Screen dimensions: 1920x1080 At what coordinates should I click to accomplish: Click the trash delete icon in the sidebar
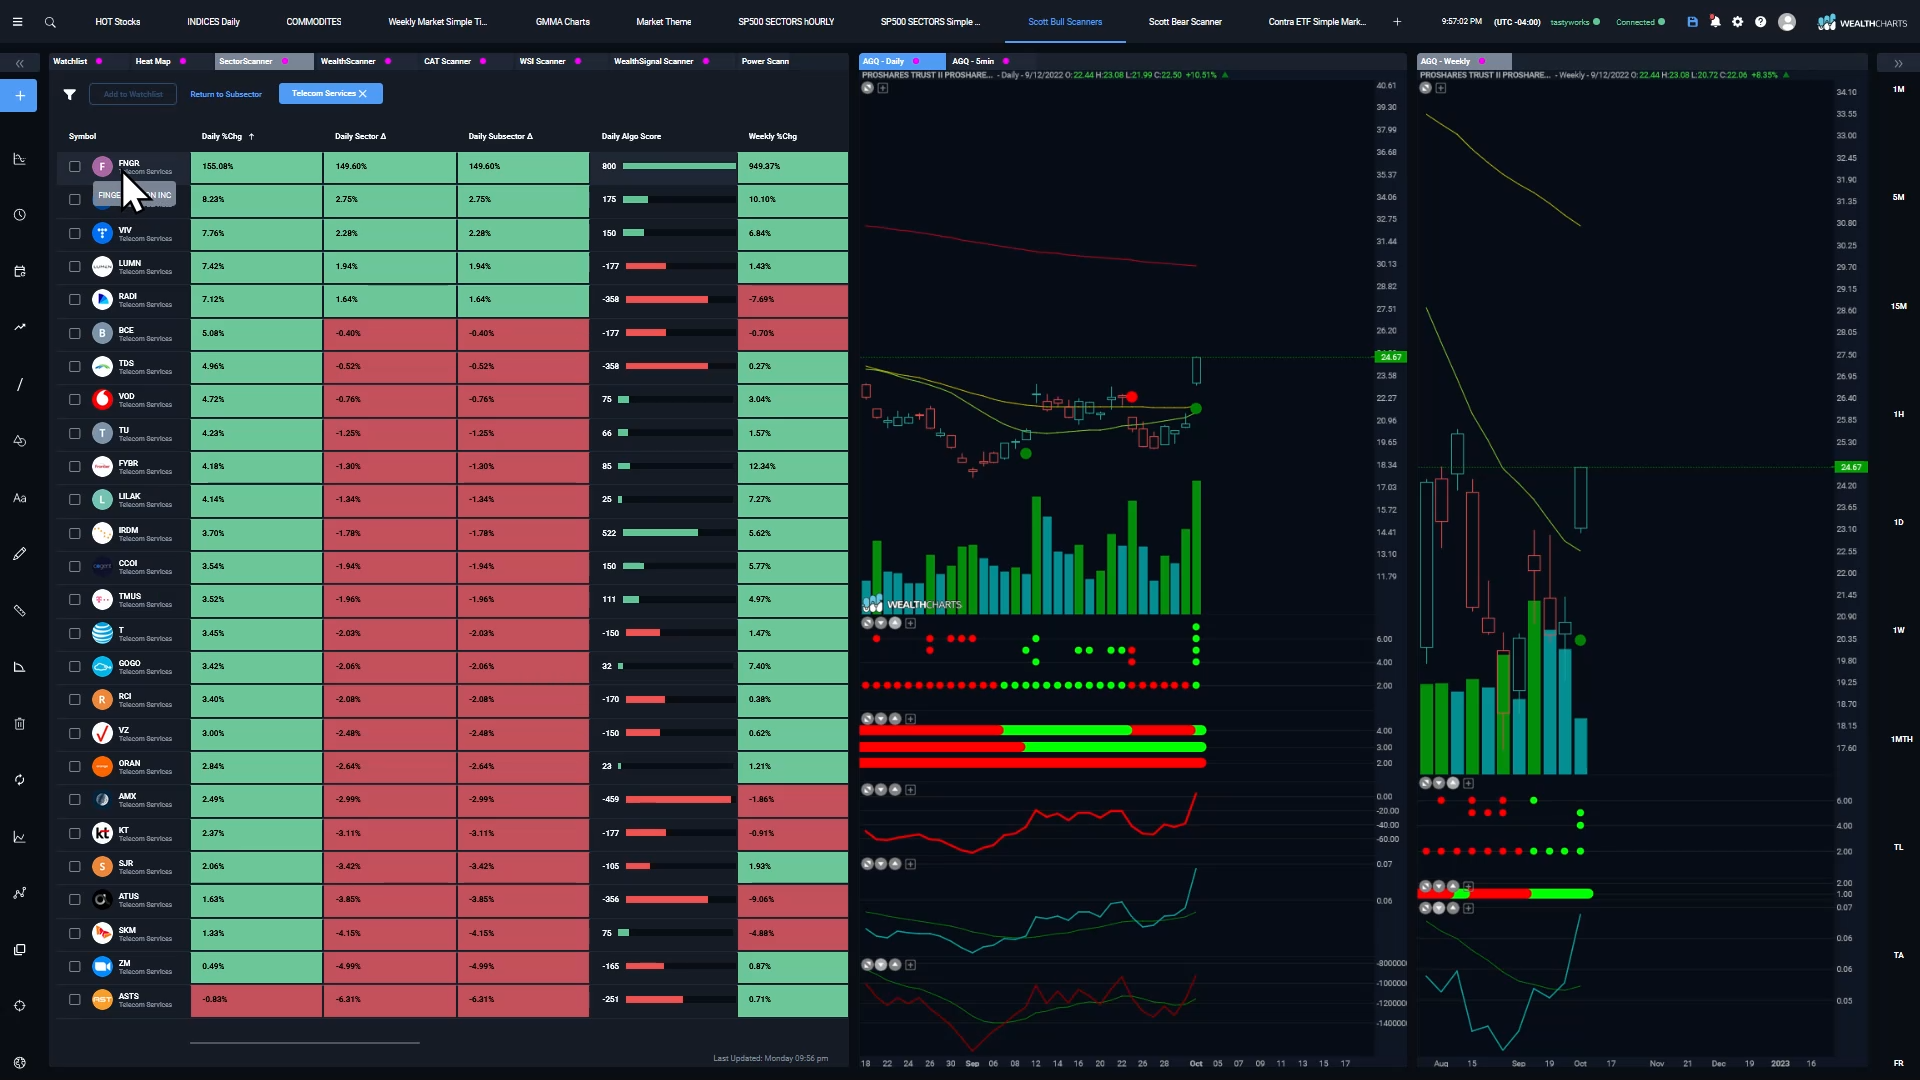coord(19,723)
